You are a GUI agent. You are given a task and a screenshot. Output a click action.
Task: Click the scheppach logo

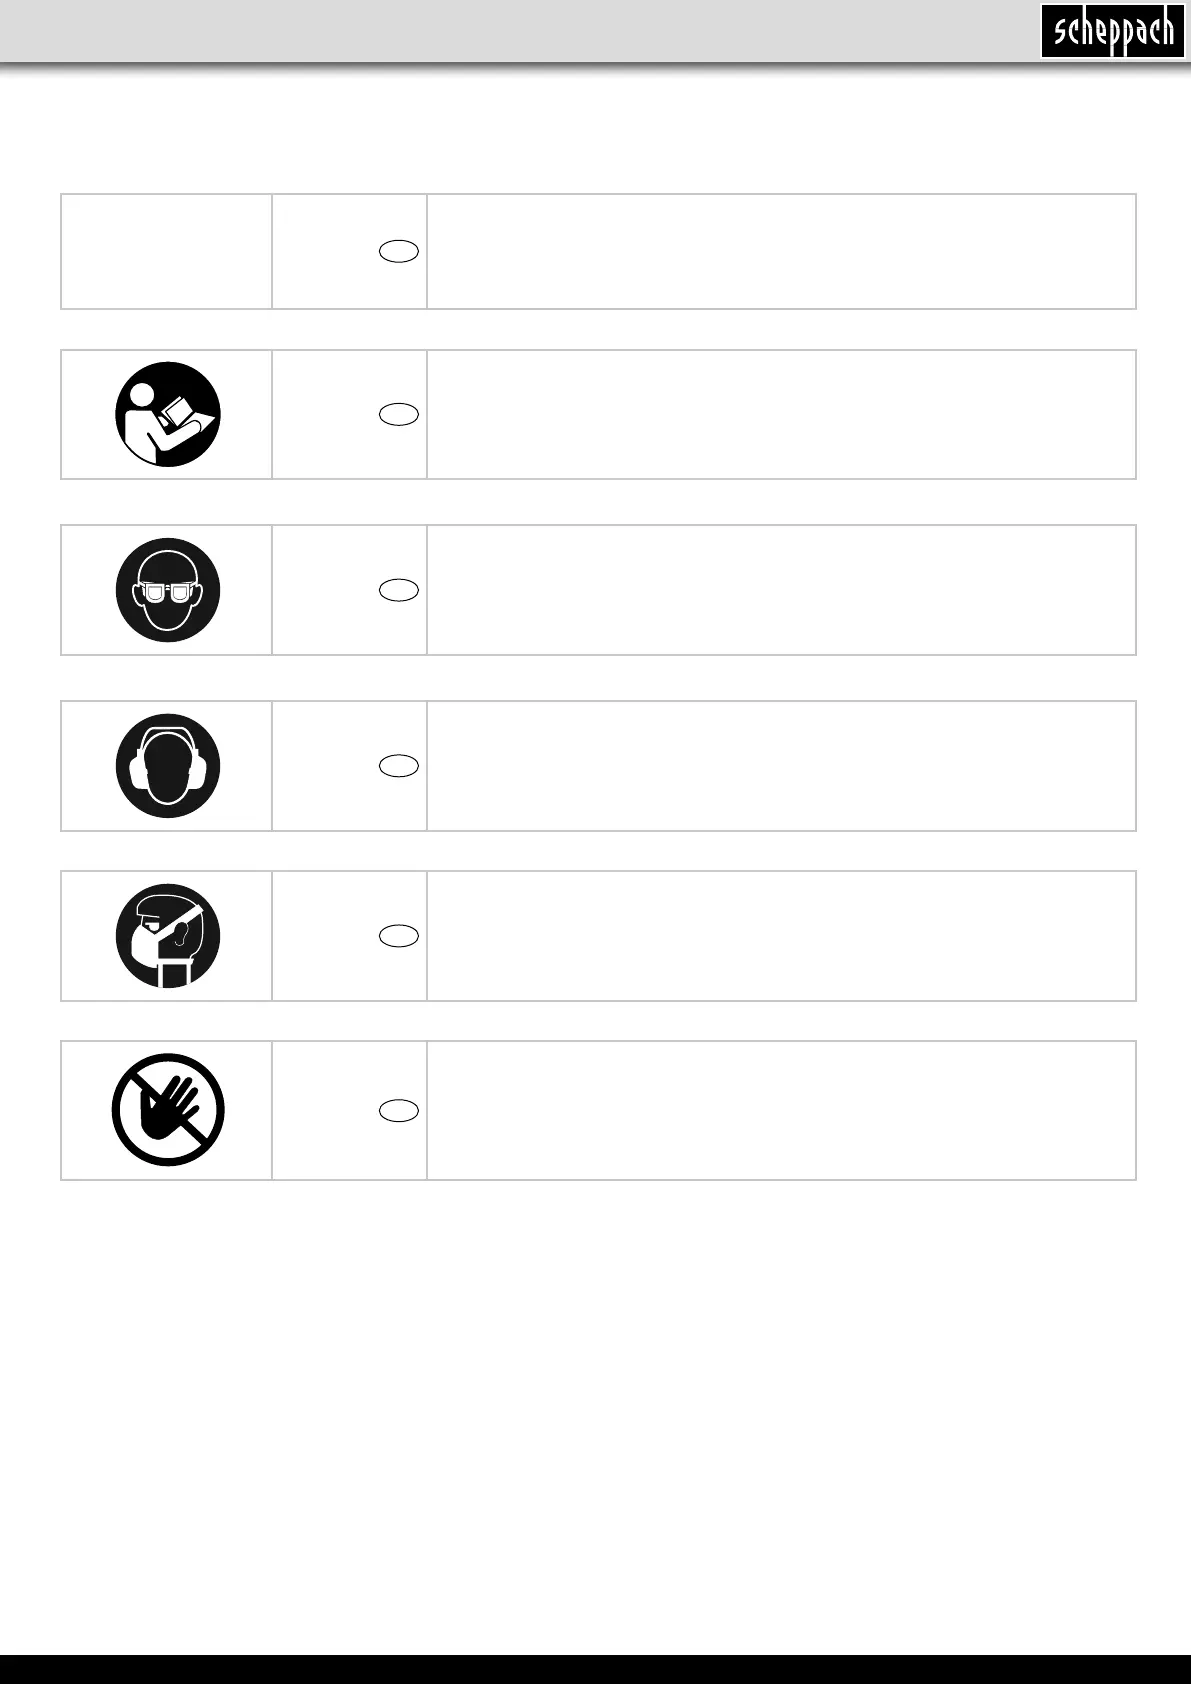[x=1113, y=31]
